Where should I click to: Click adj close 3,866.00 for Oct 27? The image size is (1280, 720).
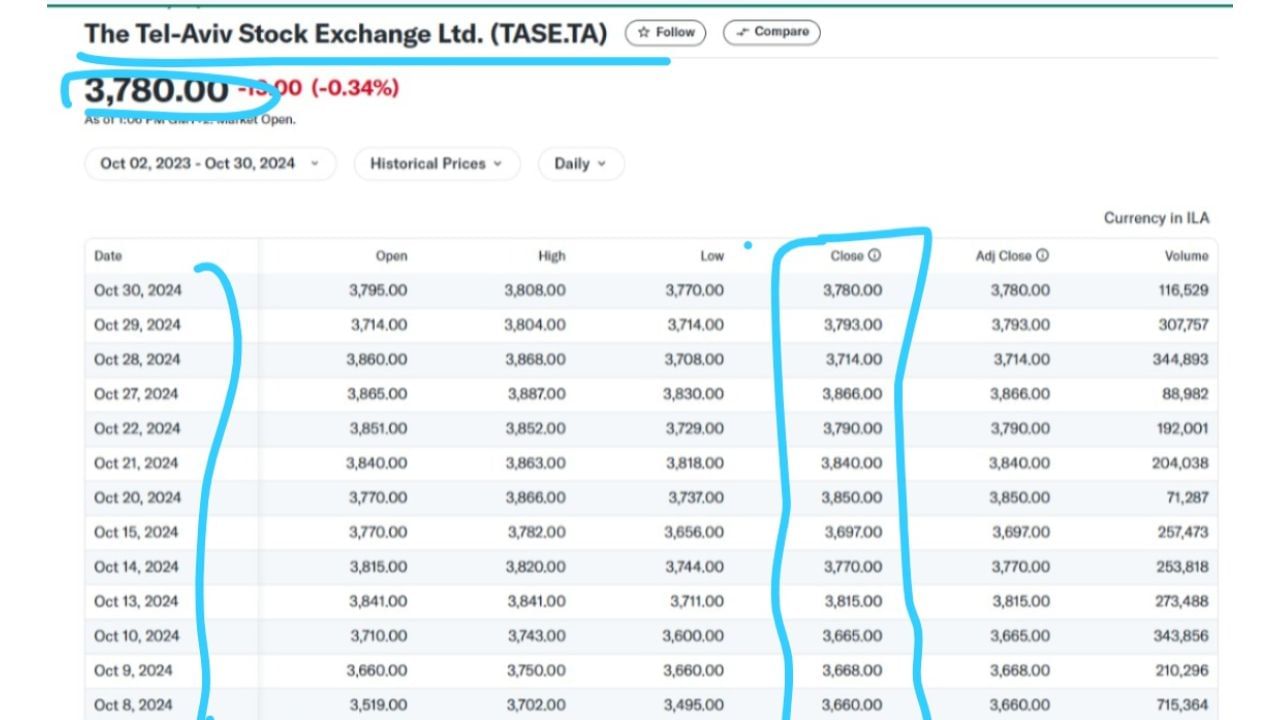click(x=1020, y=394)
